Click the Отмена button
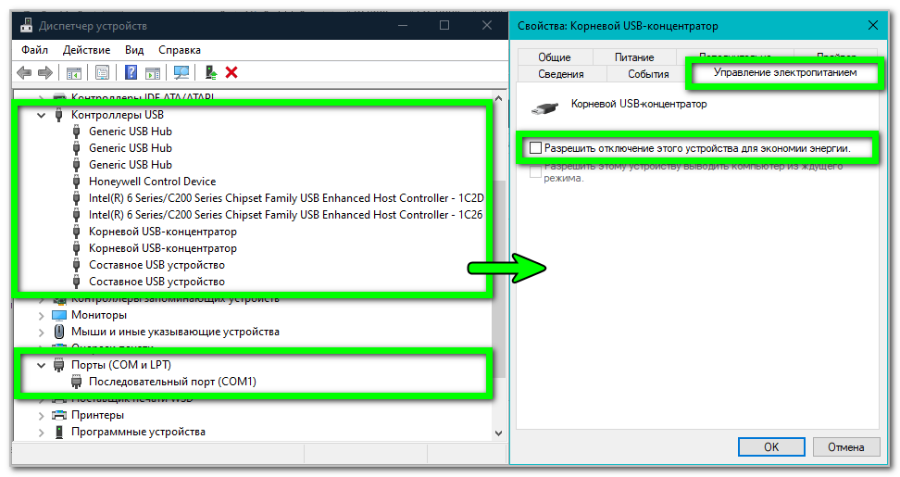900x477 pixels. pyautogui.click(x=846, y=446)
